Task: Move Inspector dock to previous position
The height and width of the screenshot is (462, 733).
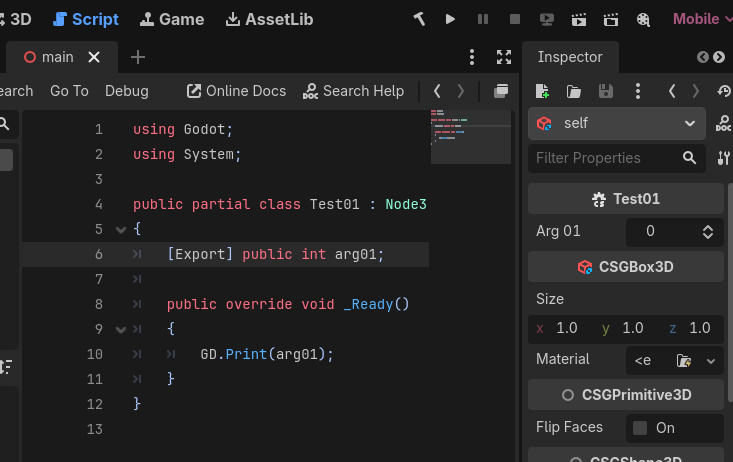Action: tap(702, 57)
